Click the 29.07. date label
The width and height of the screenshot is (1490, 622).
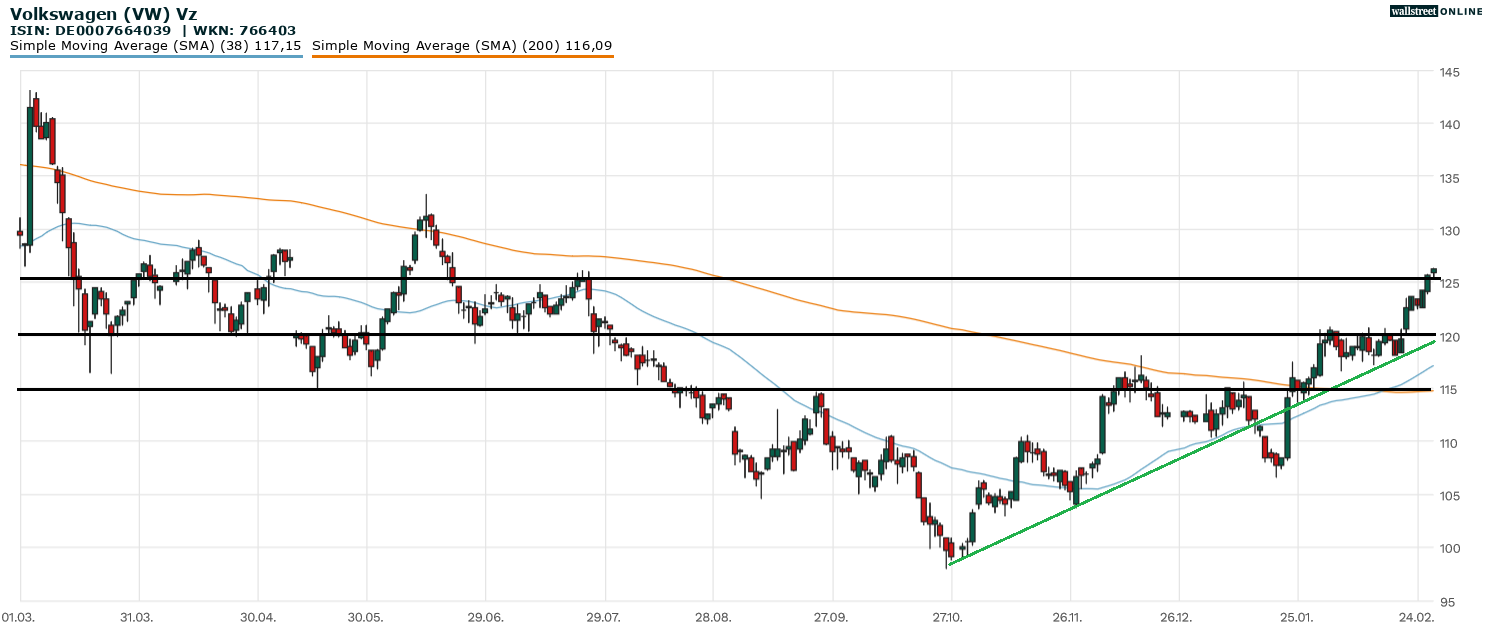(604, 616)
